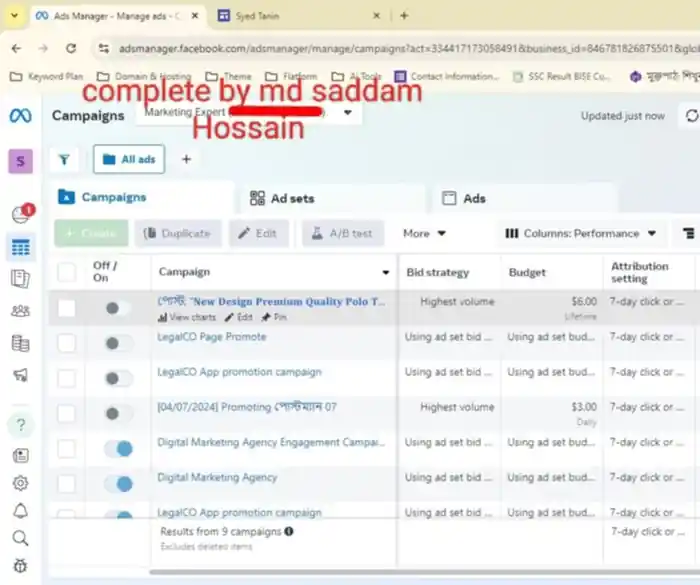Turn off Digital Marketing Agency Engagement campaign

click(x=118, y=448)
